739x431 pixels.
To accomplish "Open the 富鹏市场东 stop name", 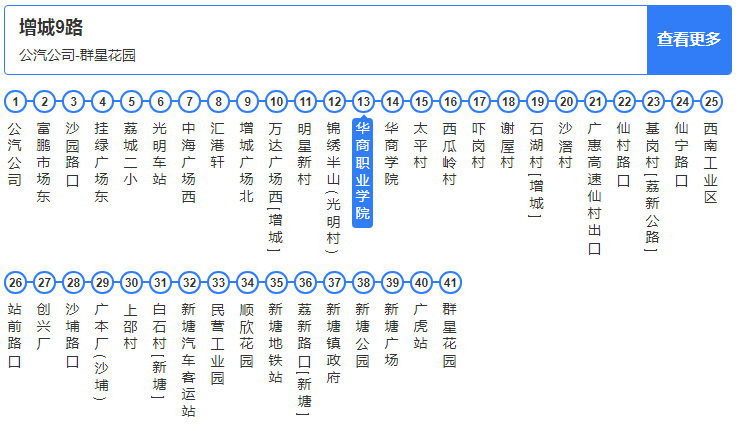I will point(44,162).
